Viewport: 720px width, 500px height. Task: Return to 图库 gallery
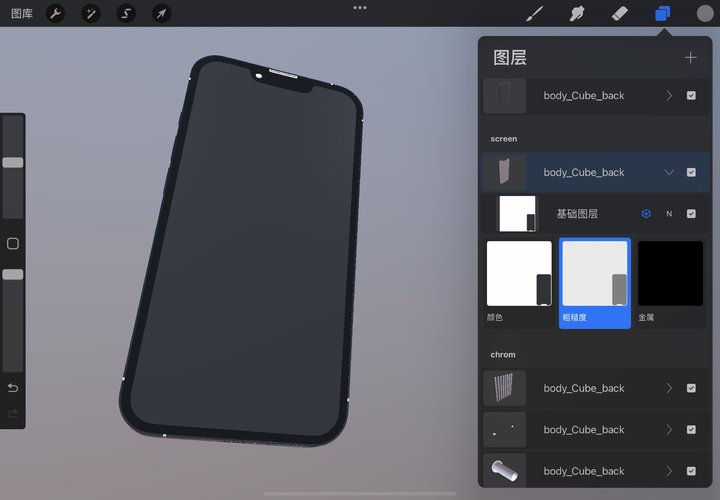[22, 13]
